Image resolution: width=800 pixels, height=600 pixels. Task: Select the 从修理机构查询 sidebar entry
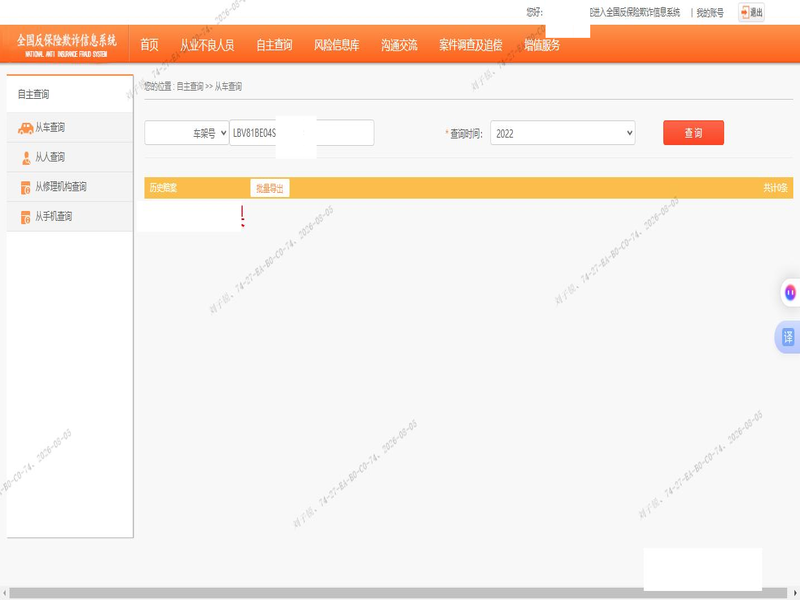coord(70,187)
